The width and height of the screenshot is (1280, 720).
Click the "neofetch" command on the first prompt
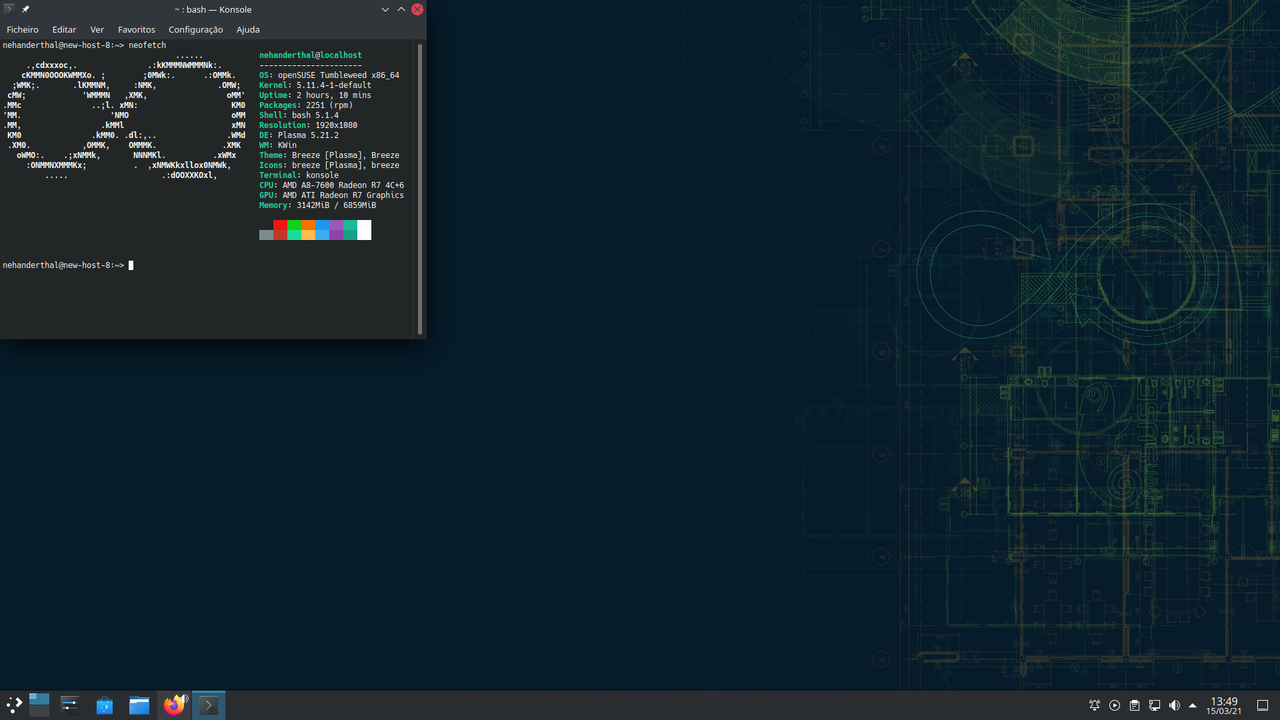point(147,45)
